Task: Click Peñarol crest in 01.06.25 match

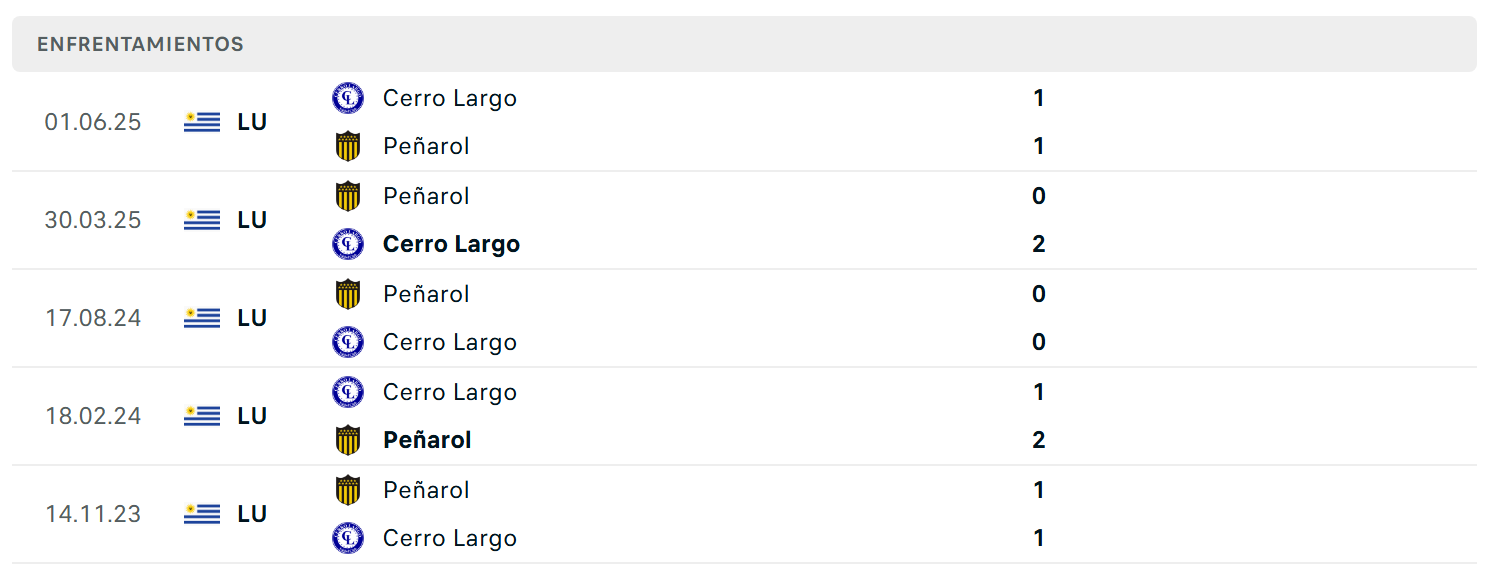Action: pyautogui.click(x=348, y=146)
